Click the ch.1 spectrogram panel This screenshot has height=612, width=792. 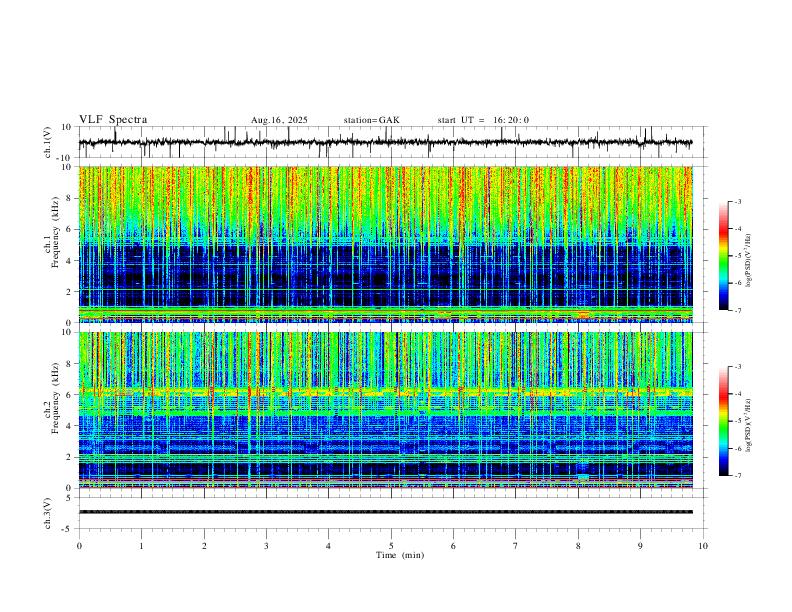coord(385,244)
